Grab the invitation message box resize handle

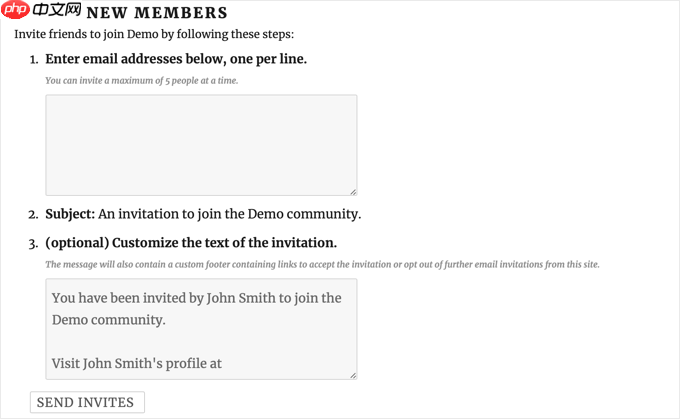pyautogui.click(x=353, y=376)
